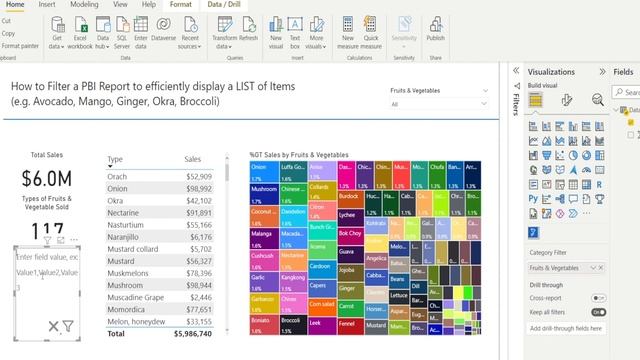
Task: Open the Format visual pane
Action: (567, 100)
